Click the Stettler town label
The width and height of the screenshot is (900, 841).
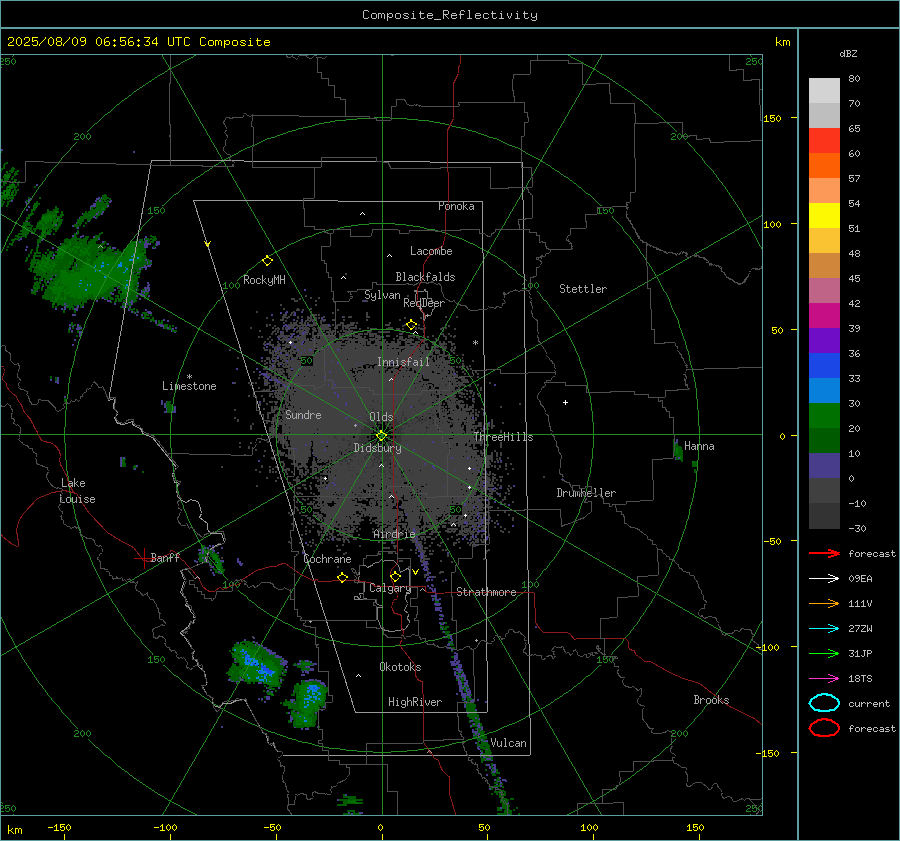(583, 289)
